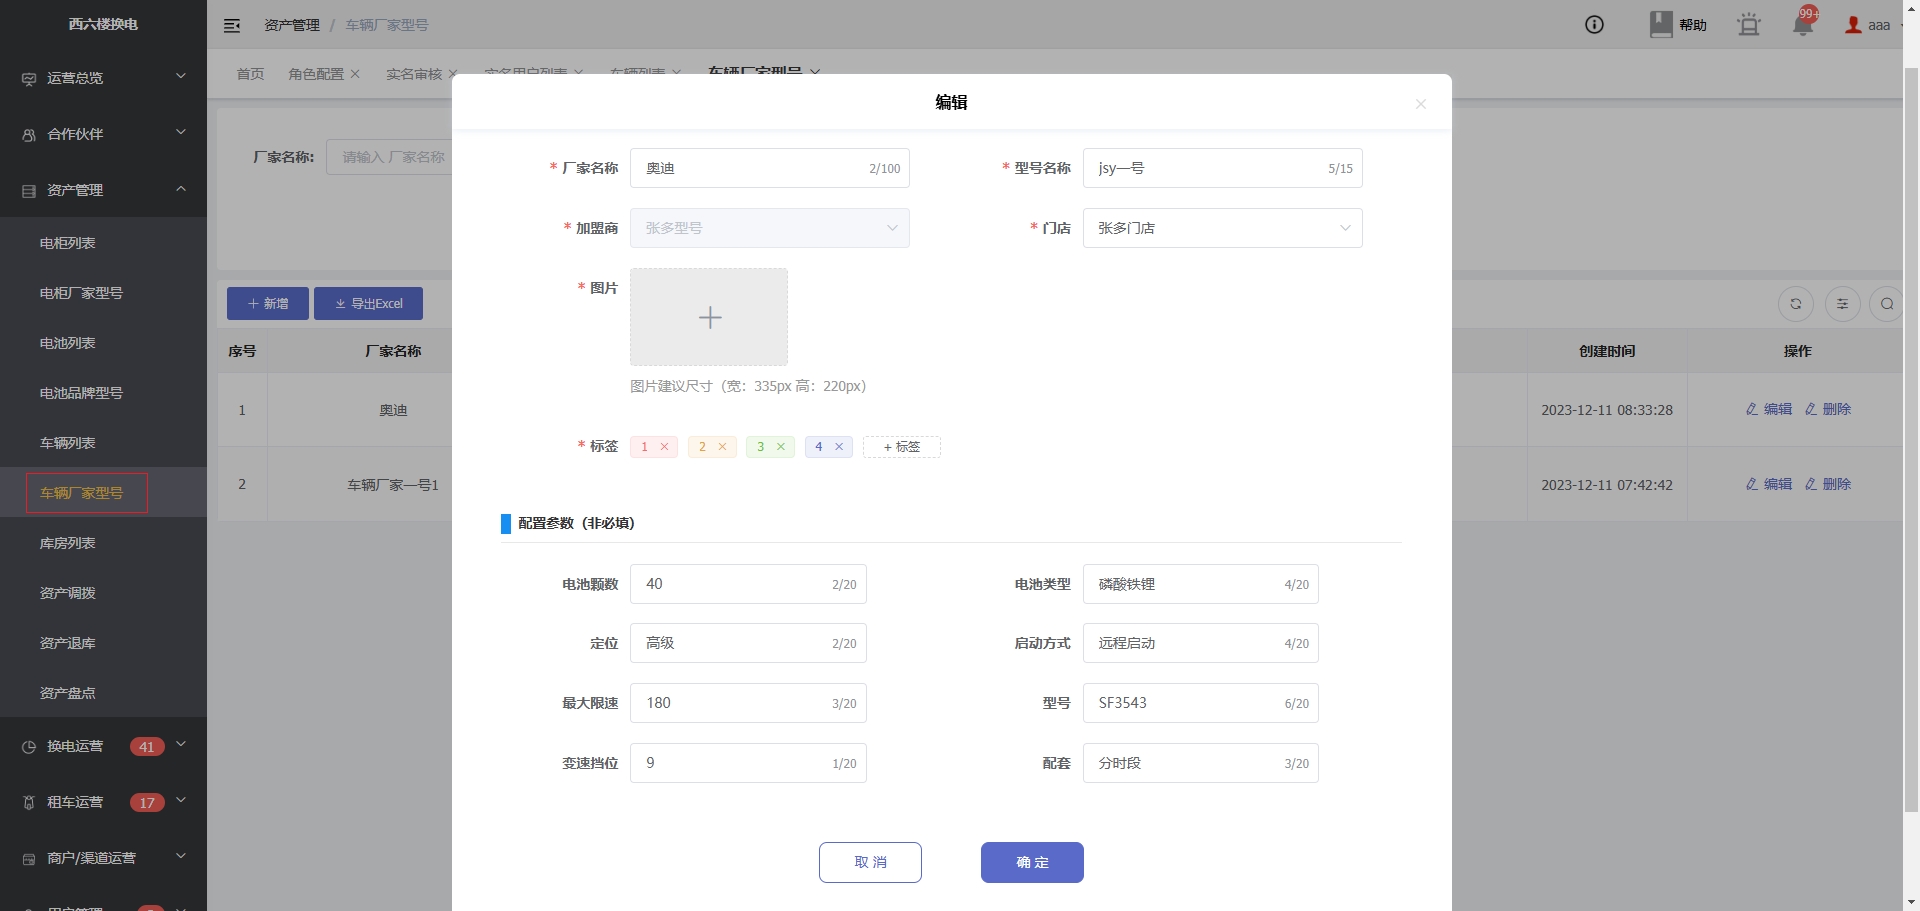Image resolution: width=1920 pixels, height=911 pixels.
Task: Expand the 换电运营 sidebar menu
Action: click(x=103, y=746)
